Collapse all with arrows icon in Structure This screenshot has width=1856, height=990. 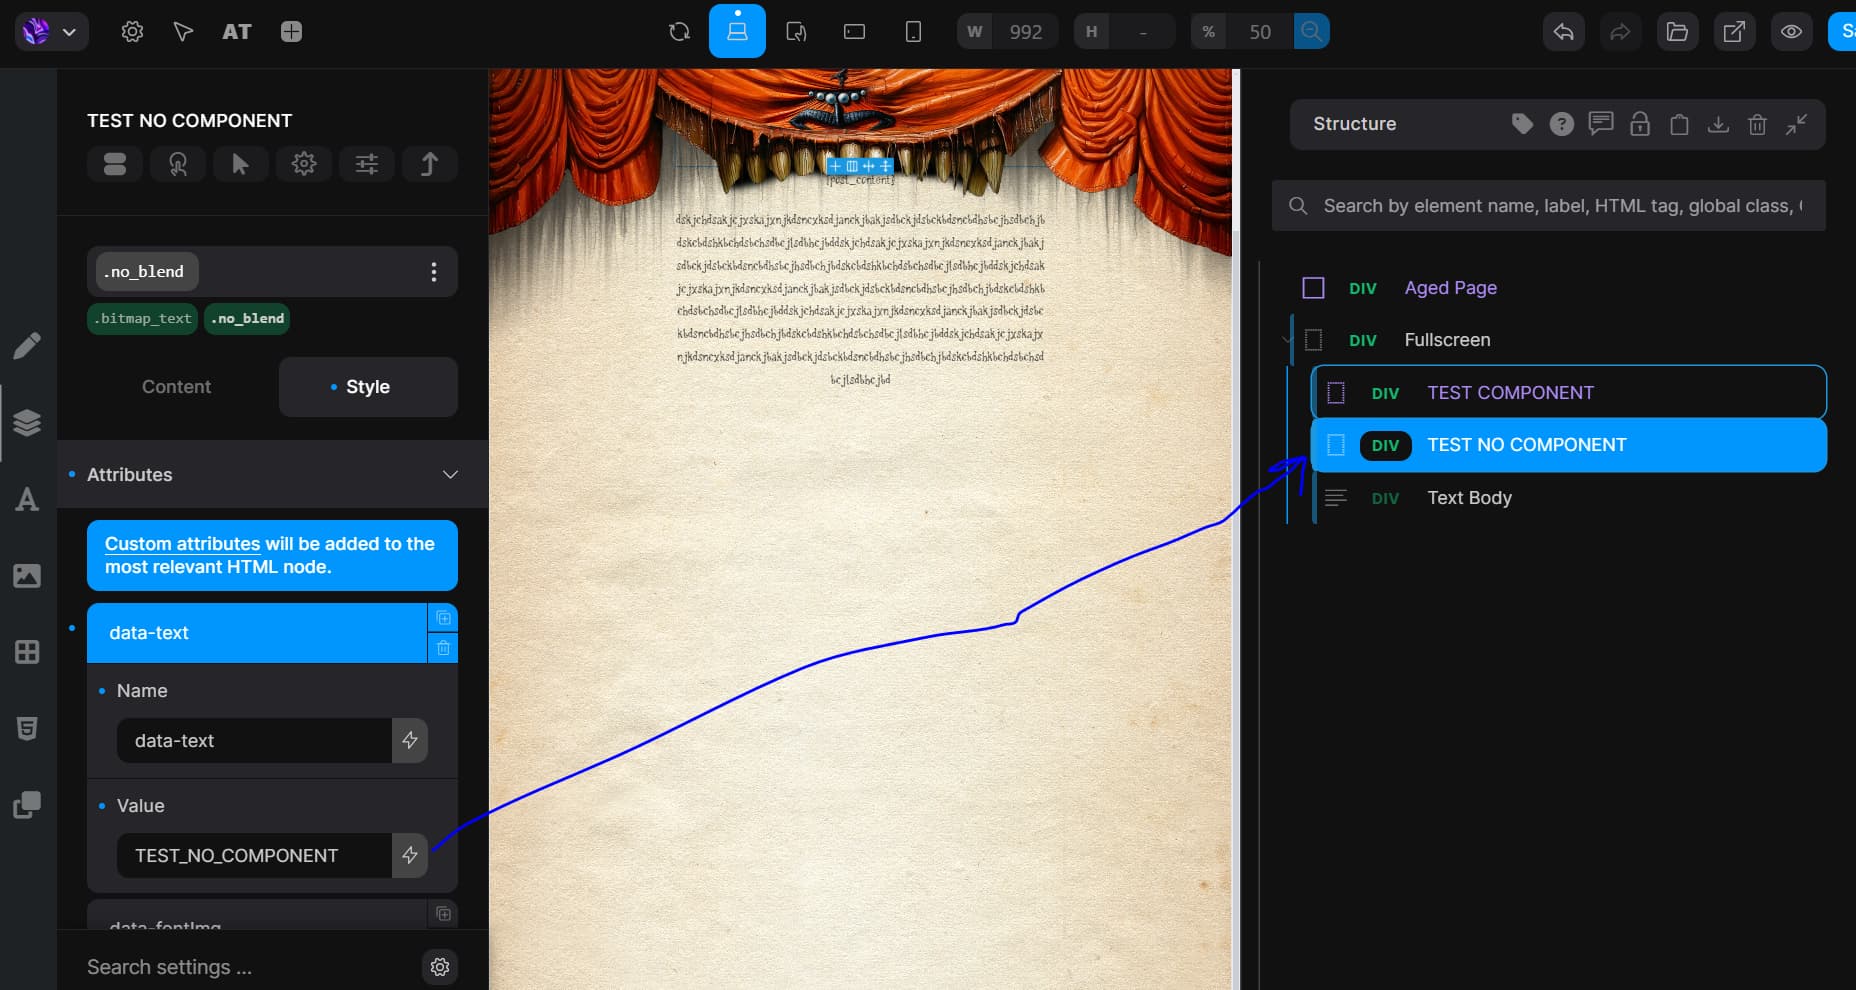coord(1797,124)
